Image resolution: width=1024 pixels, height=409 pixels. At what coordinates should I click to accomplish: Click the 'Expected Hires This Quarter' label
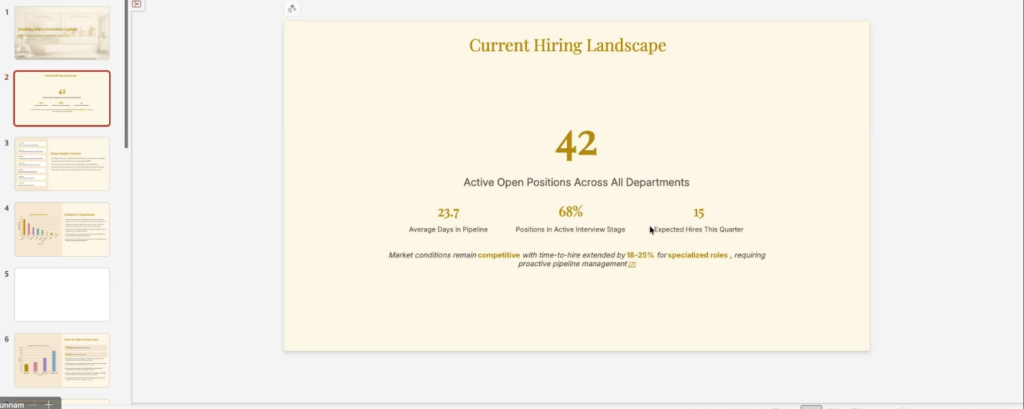[699, 229]
